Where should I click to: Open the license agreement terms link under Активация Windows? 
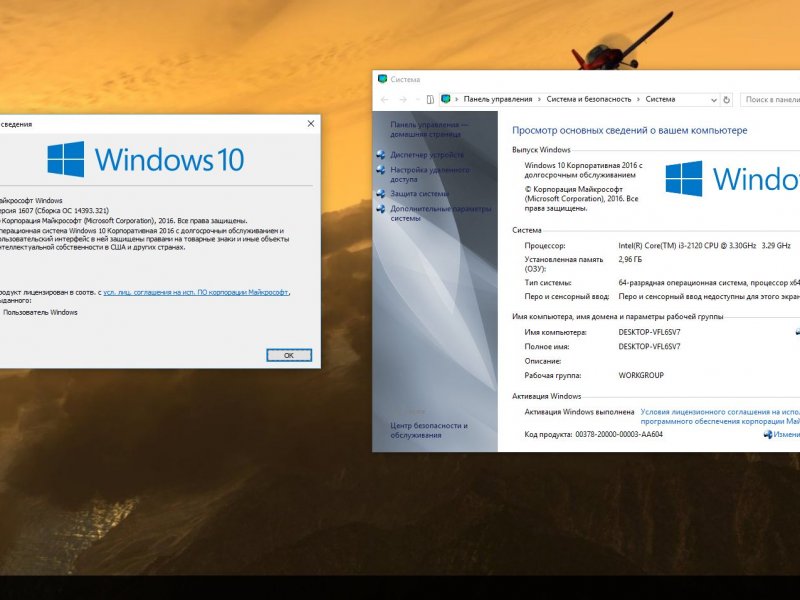[x=720, y=416]
